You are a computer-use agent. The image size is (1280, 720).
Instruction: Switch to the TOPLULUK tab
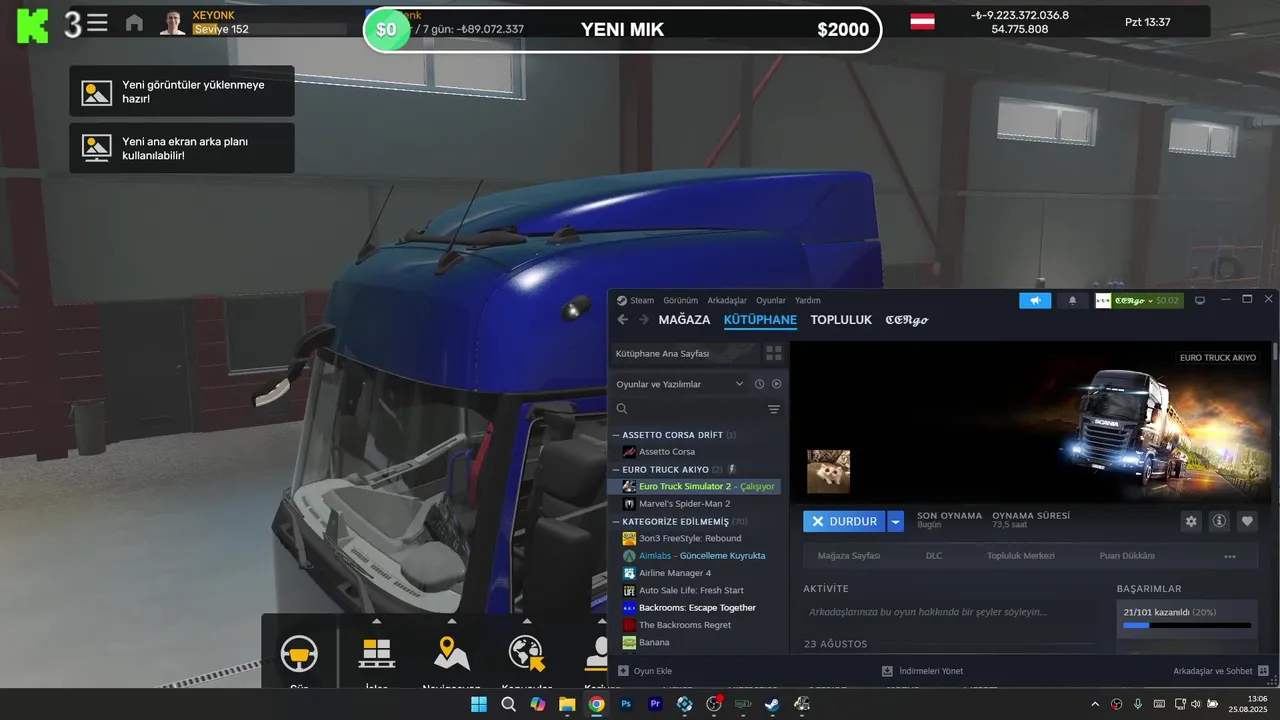tap(841, 320)
